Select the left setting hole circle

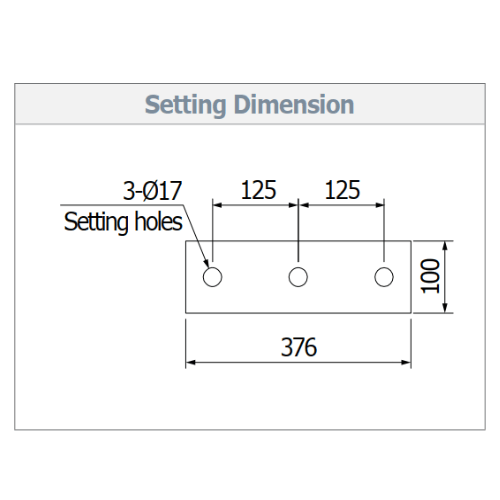[x=212, y=277]
